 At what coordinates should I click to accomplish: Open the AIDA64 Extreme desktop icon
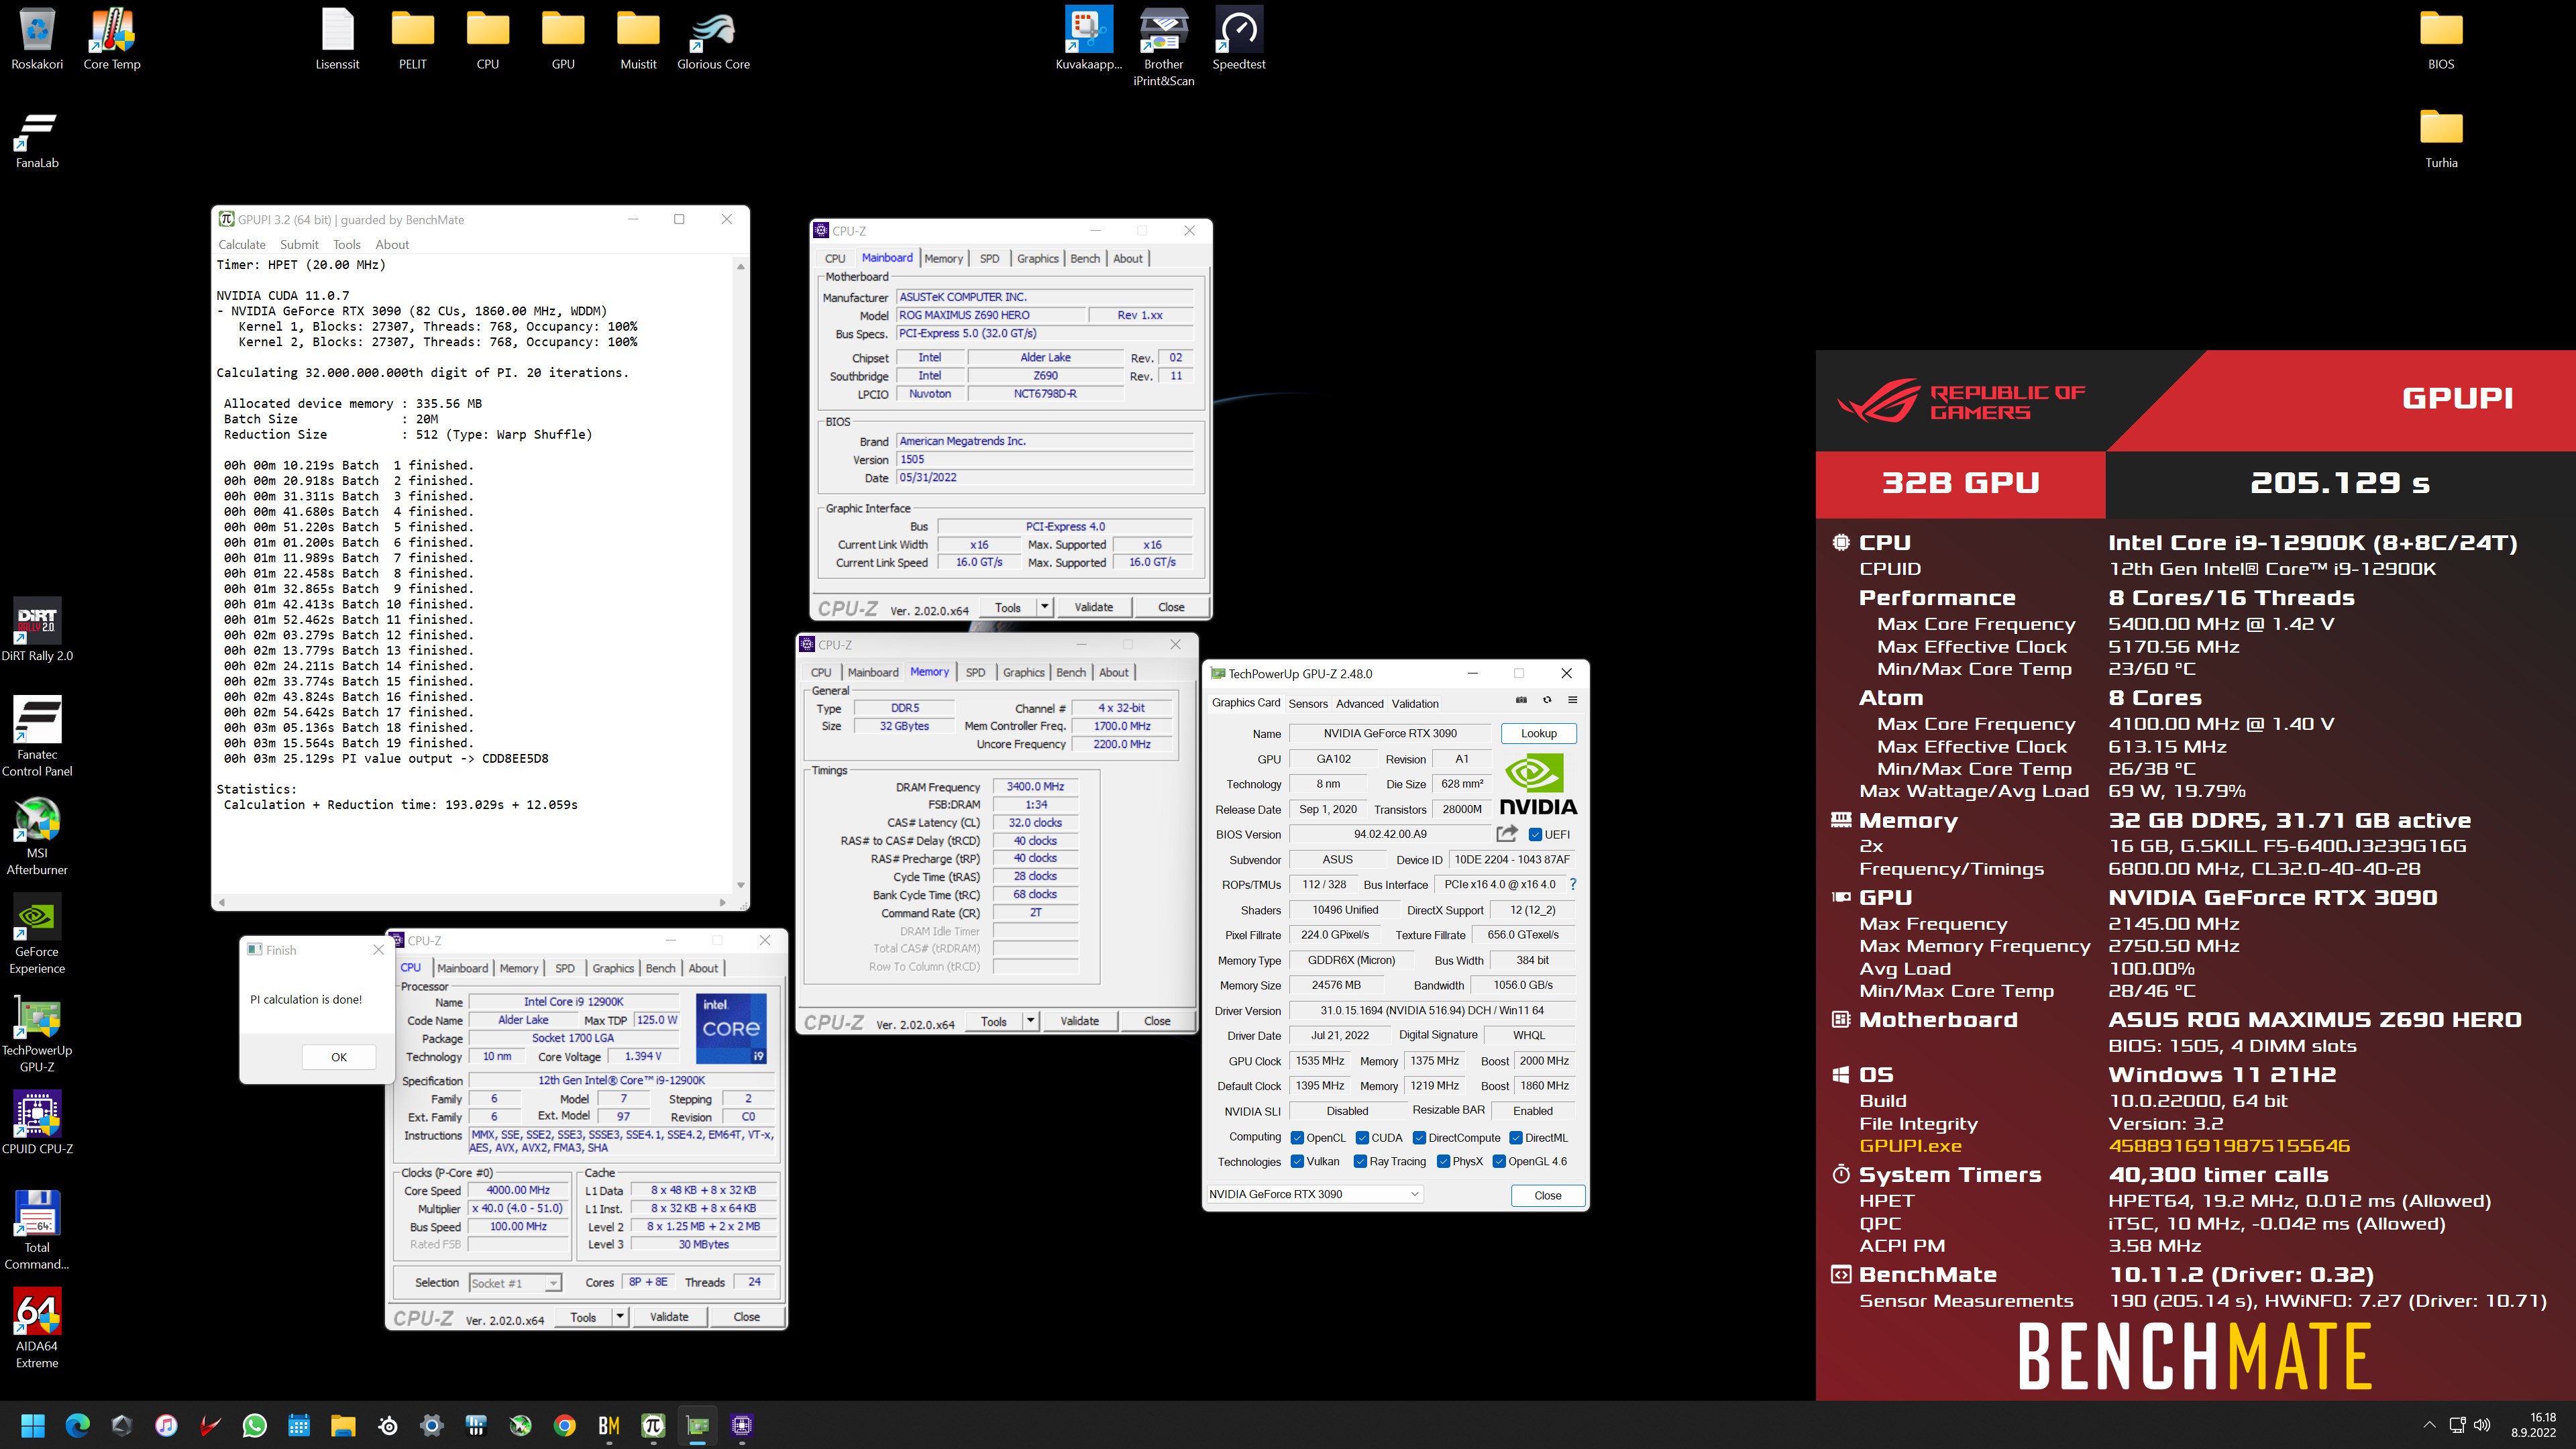37,1328
